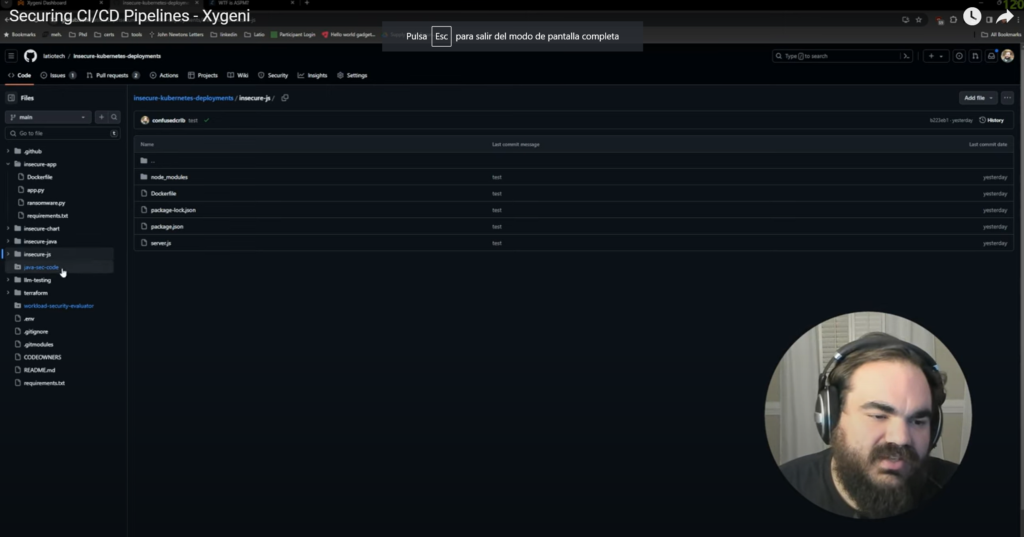The height and width of the screenshot is (537, 1024).
Task: Click the green commit status checkmark
Action: tap(206, 120)
